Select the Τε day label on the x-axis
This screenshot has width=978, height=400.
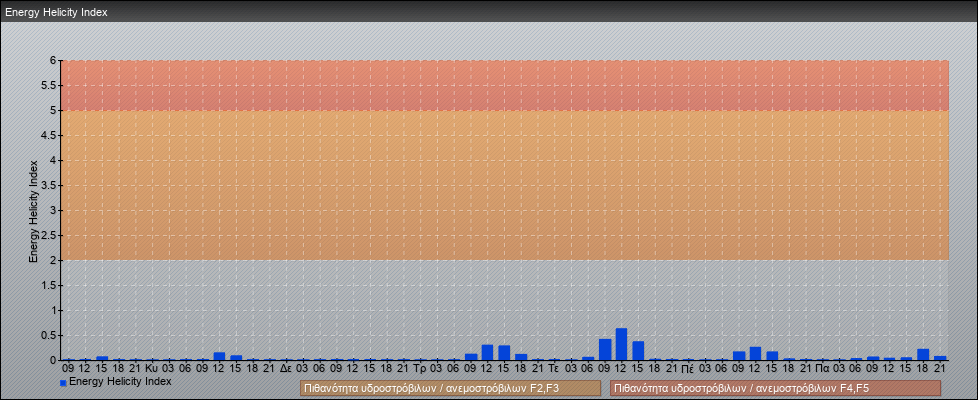(x=554, y=369)
